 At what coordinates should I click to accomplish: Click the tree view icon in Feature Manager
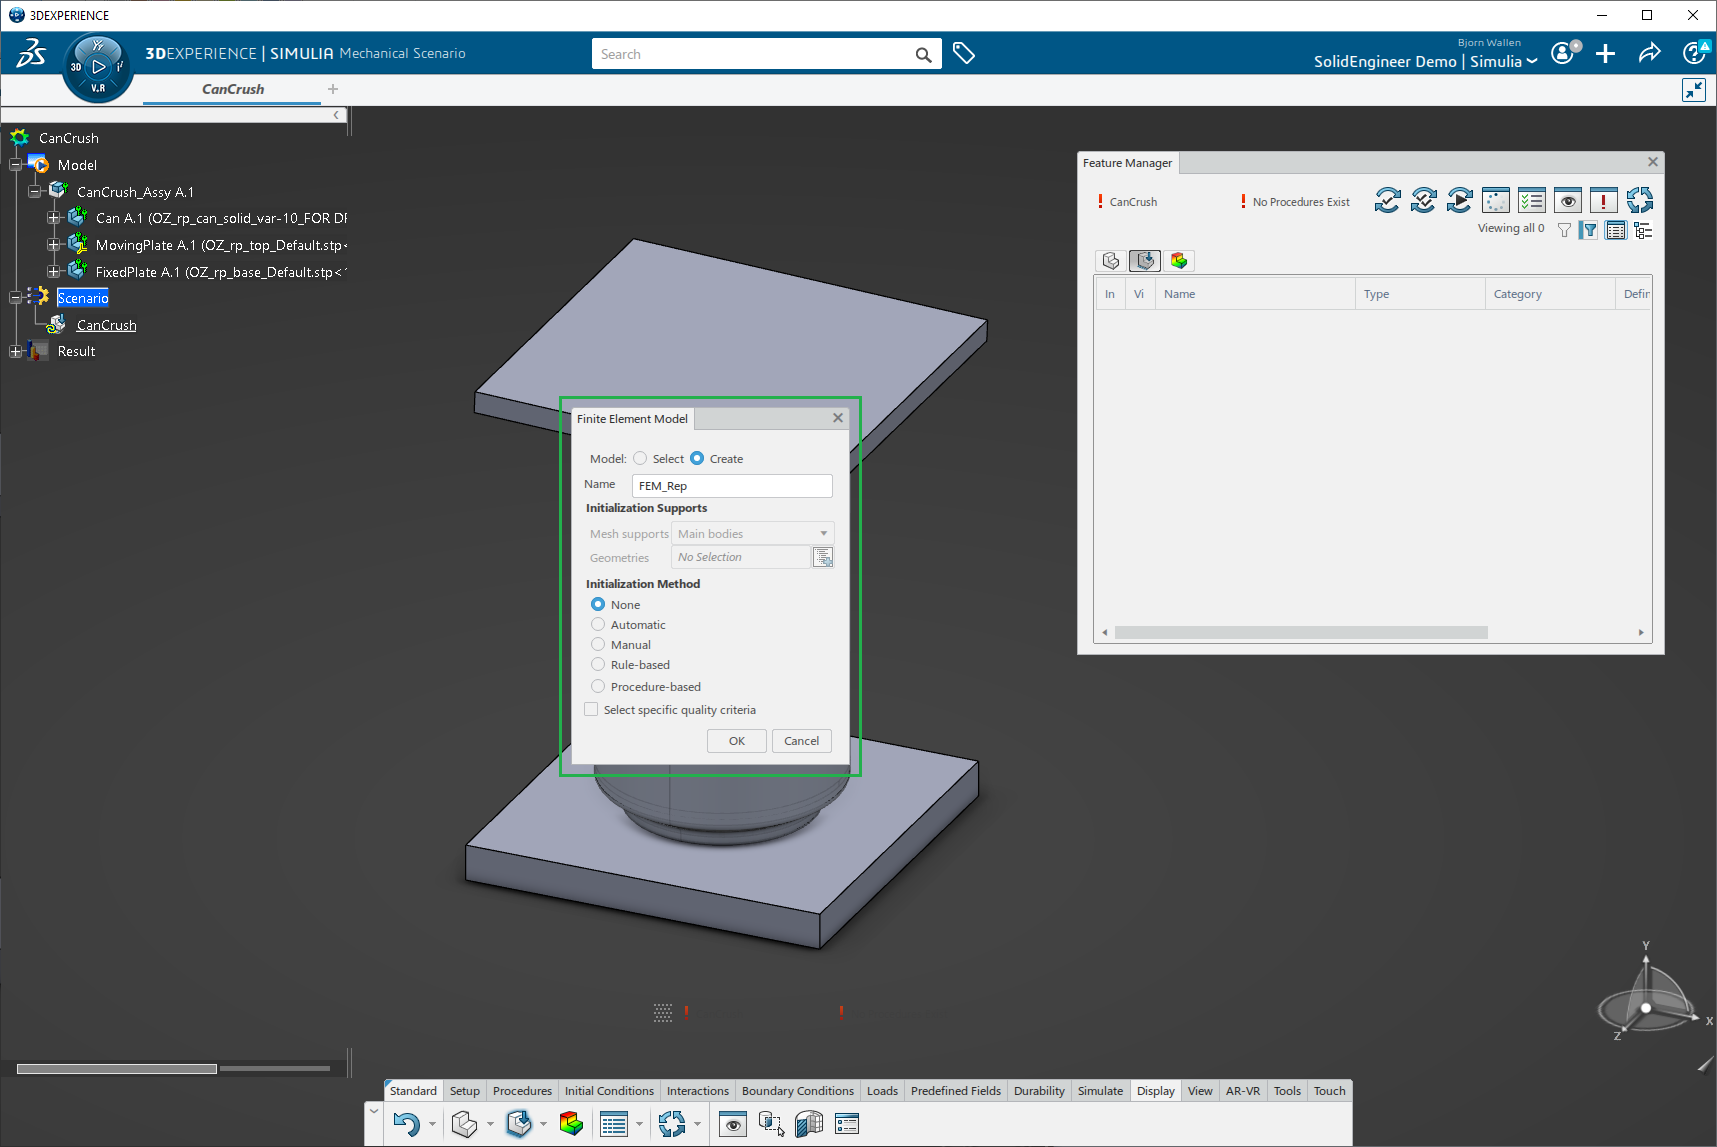[1643, 230]
